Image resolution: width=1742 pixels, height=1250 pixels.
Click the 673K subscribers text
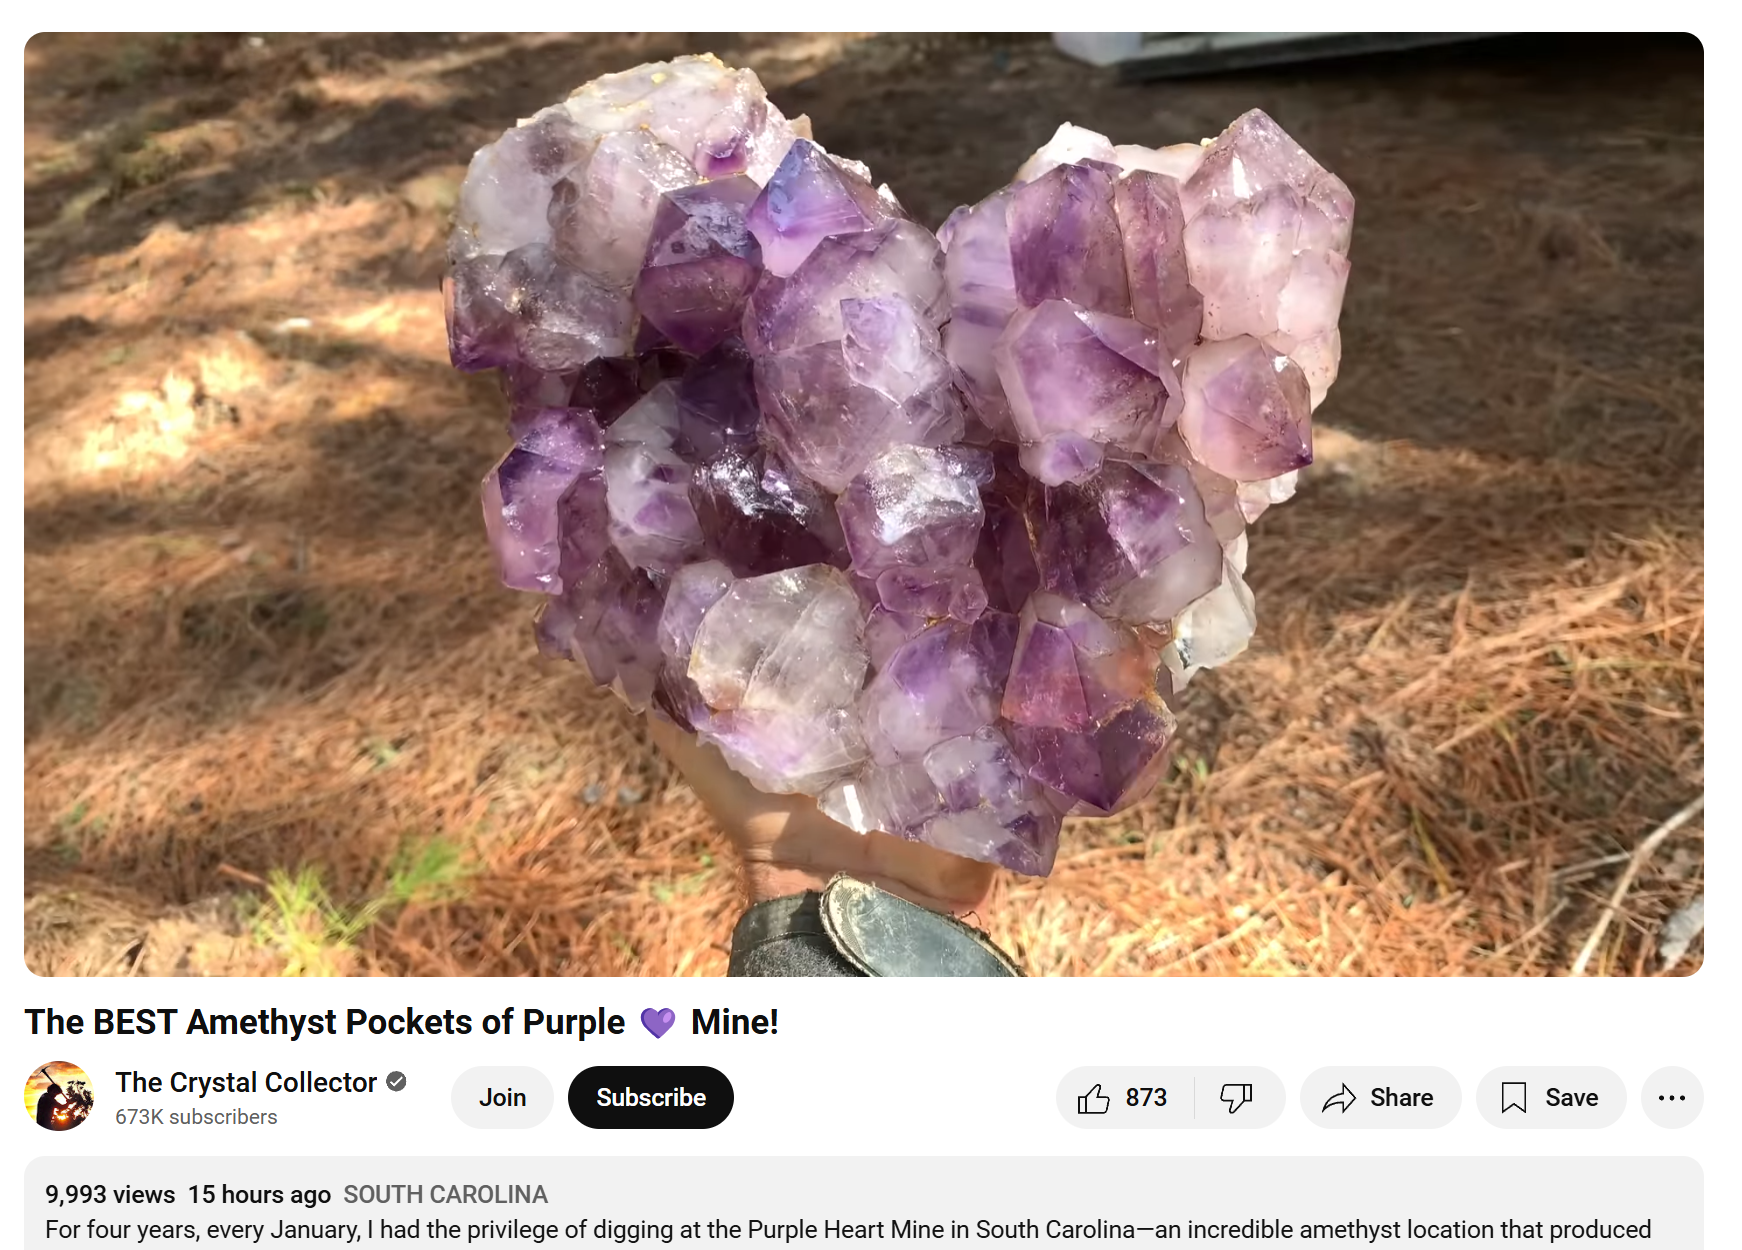point(196,1117)
